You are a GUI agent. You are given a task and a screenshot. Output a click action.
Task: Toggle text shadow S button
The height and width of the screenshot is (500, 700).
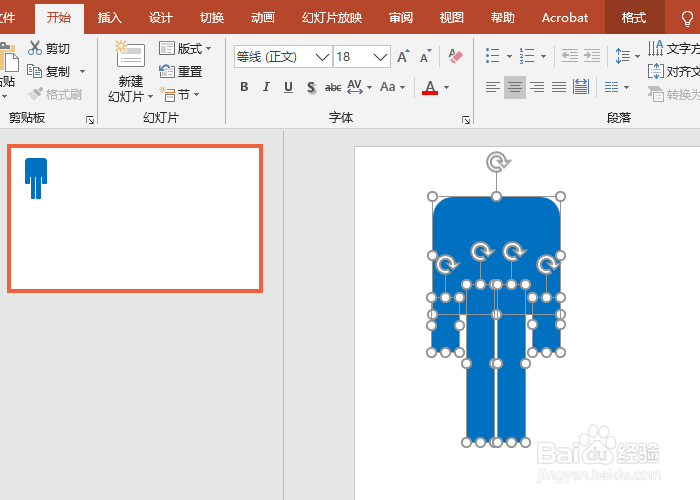(311, 87)
